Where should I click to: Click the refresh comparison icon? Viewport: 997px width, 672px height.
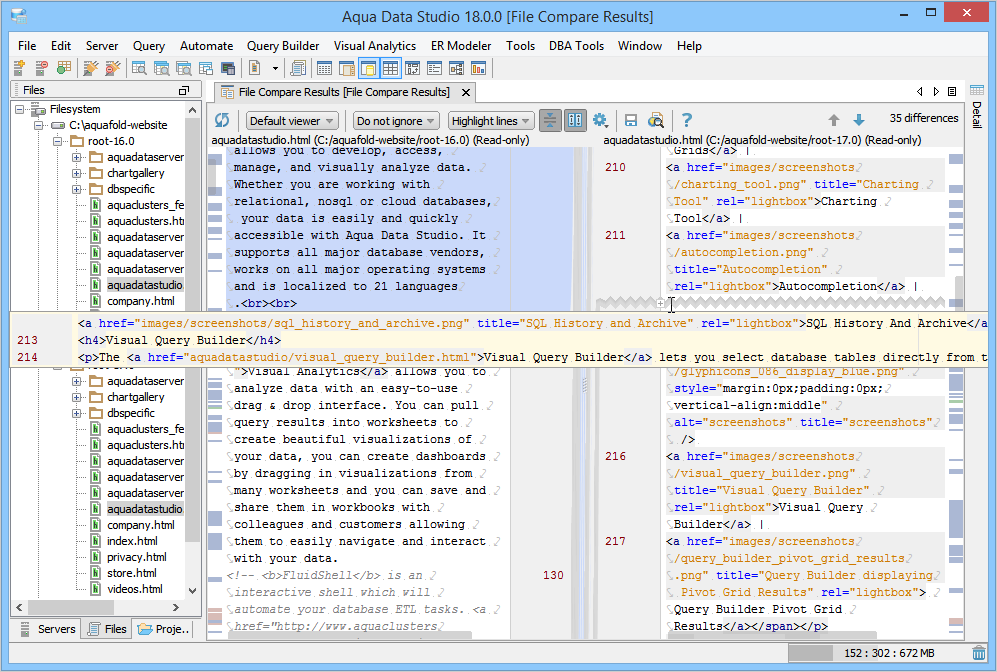coord(222,120)
